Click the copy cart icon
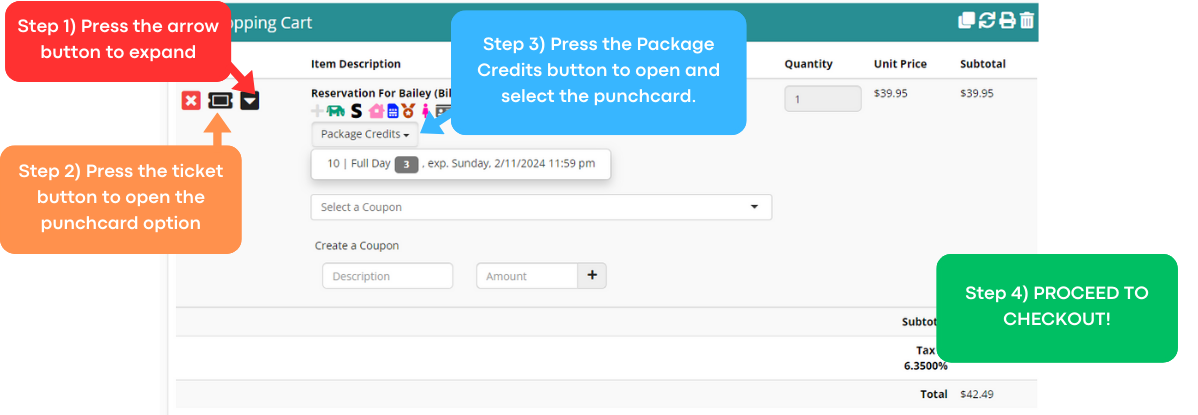 coord(966,20)
